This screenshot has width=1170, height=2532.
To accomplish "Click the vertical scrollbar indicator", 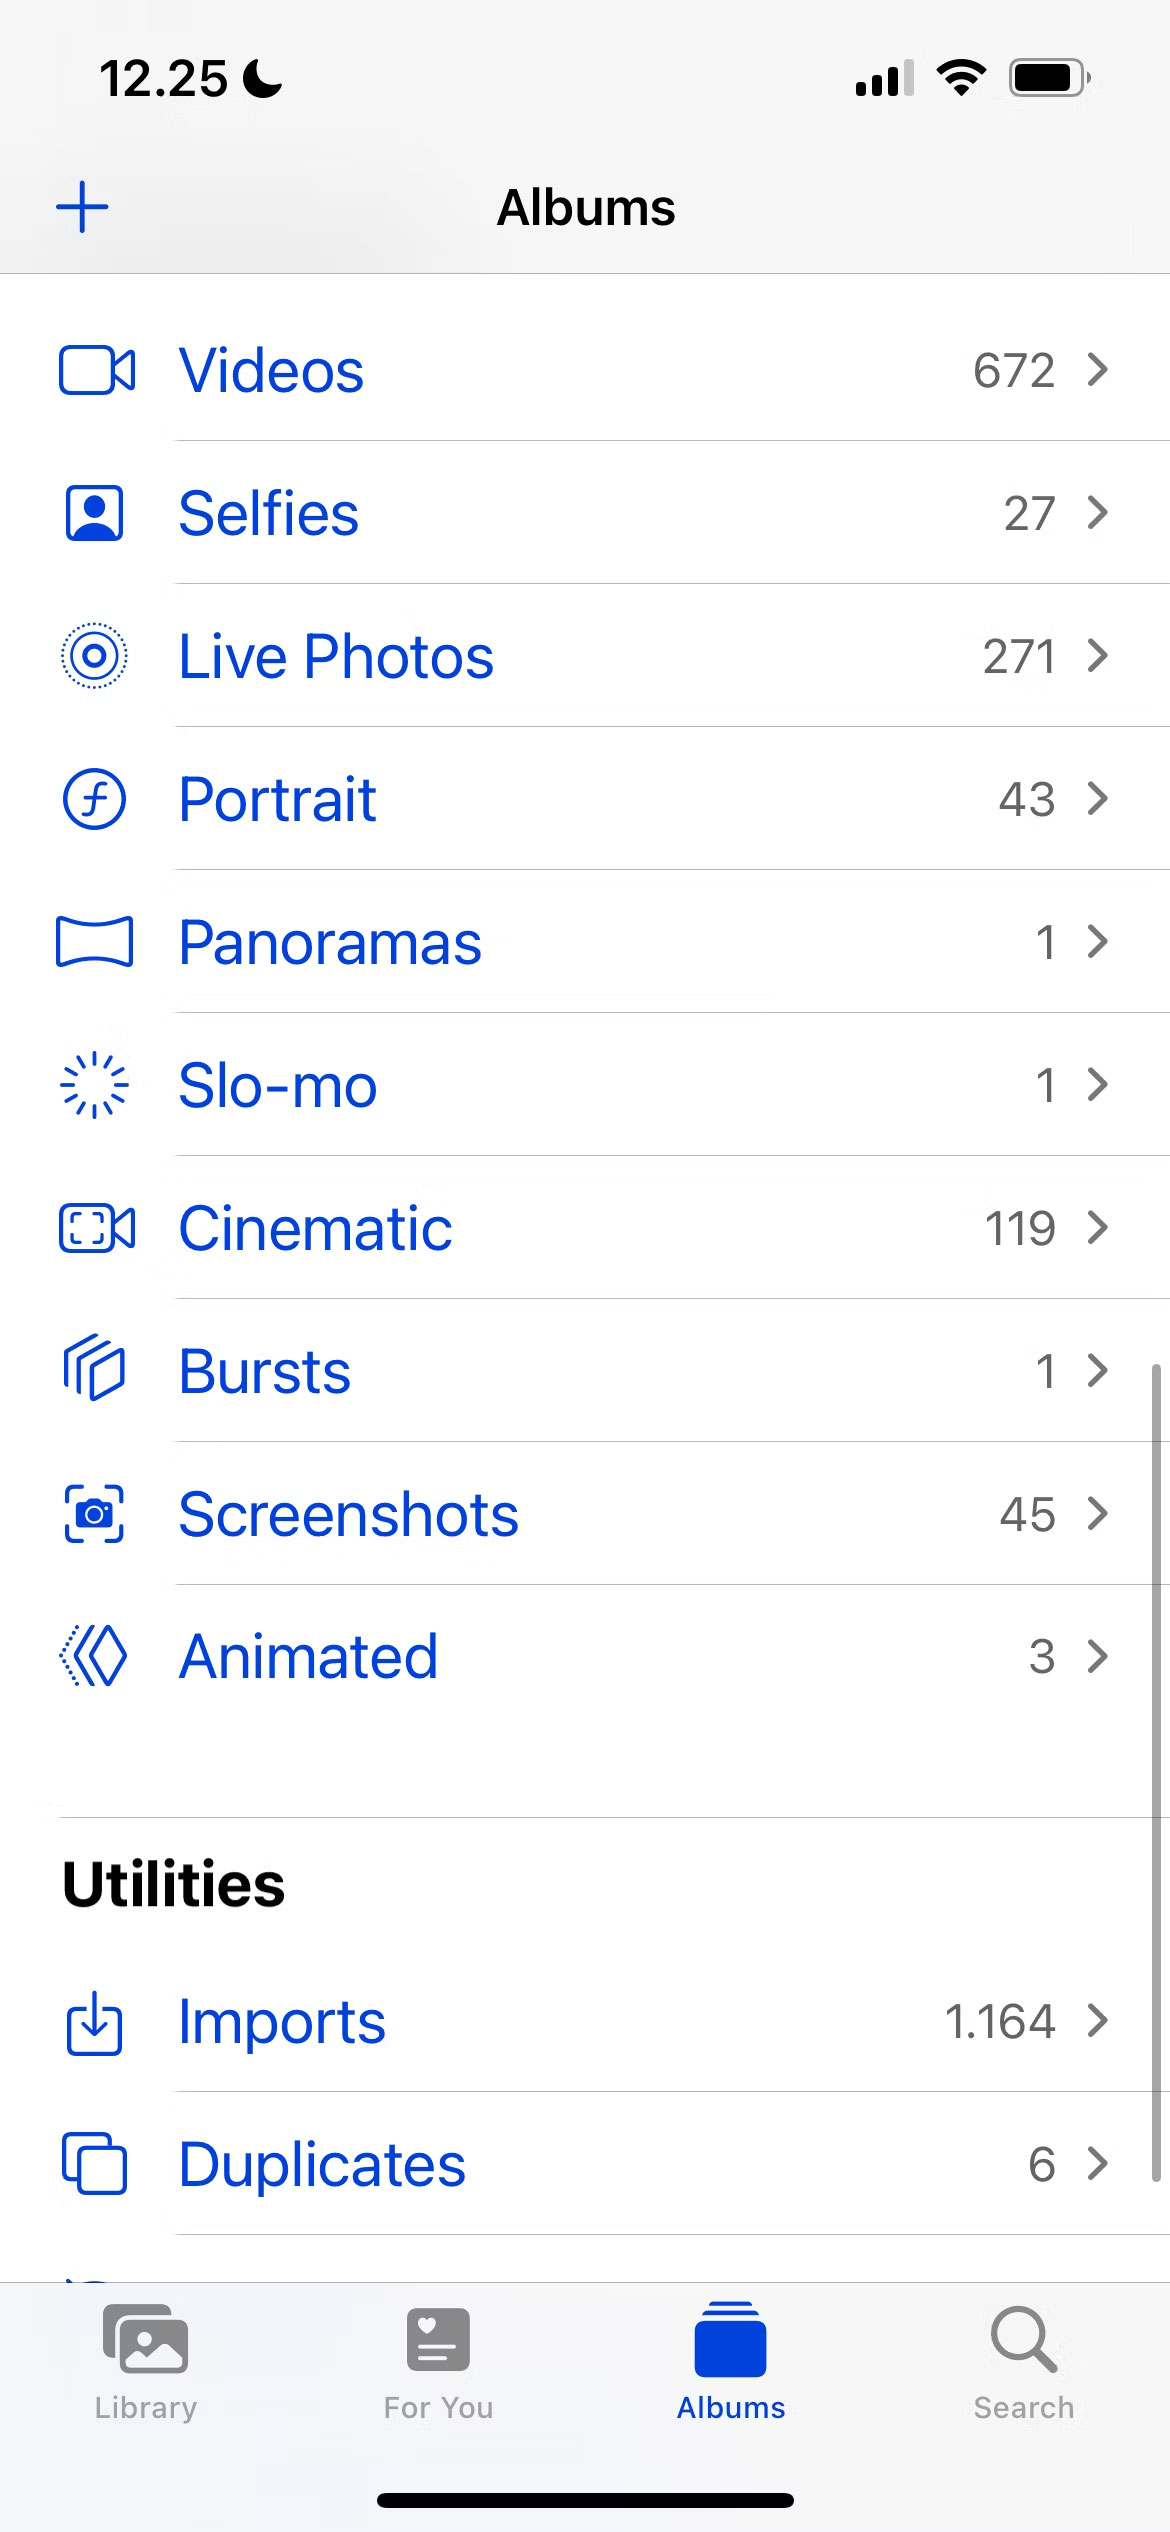I will click(x=1156, y=1770).
